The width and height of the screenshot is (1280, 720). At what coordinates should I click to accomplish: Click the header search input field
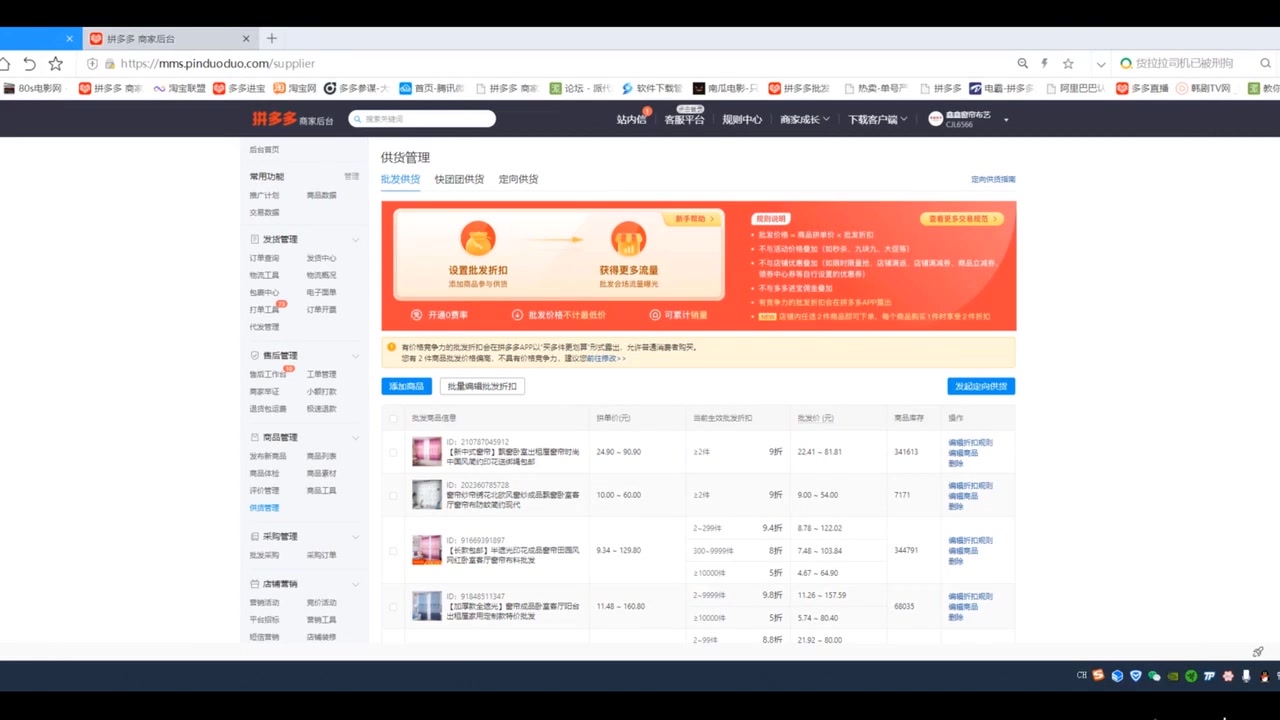pos(422,119)
